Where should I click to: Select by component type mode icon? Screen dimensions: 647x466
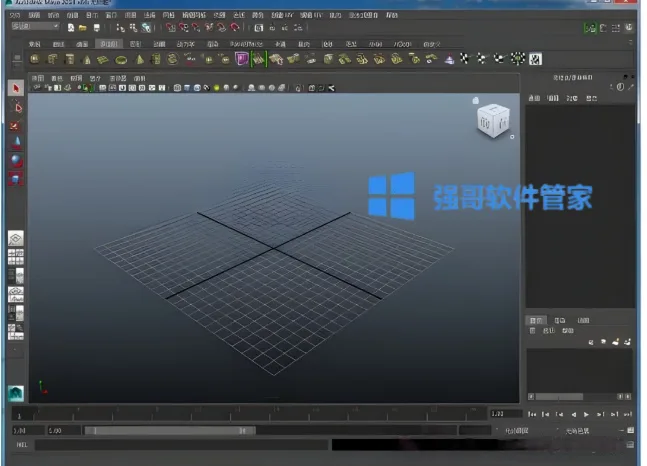pos(146,28)
